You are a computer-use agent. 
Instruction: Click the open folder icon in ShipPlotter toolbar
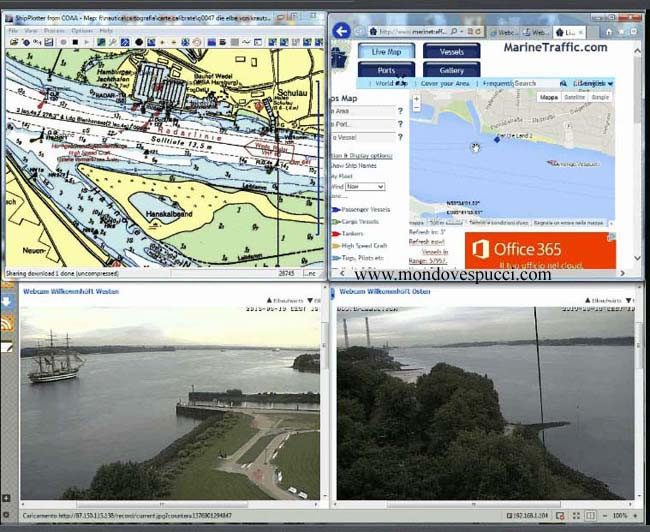[x=14, y=42]
